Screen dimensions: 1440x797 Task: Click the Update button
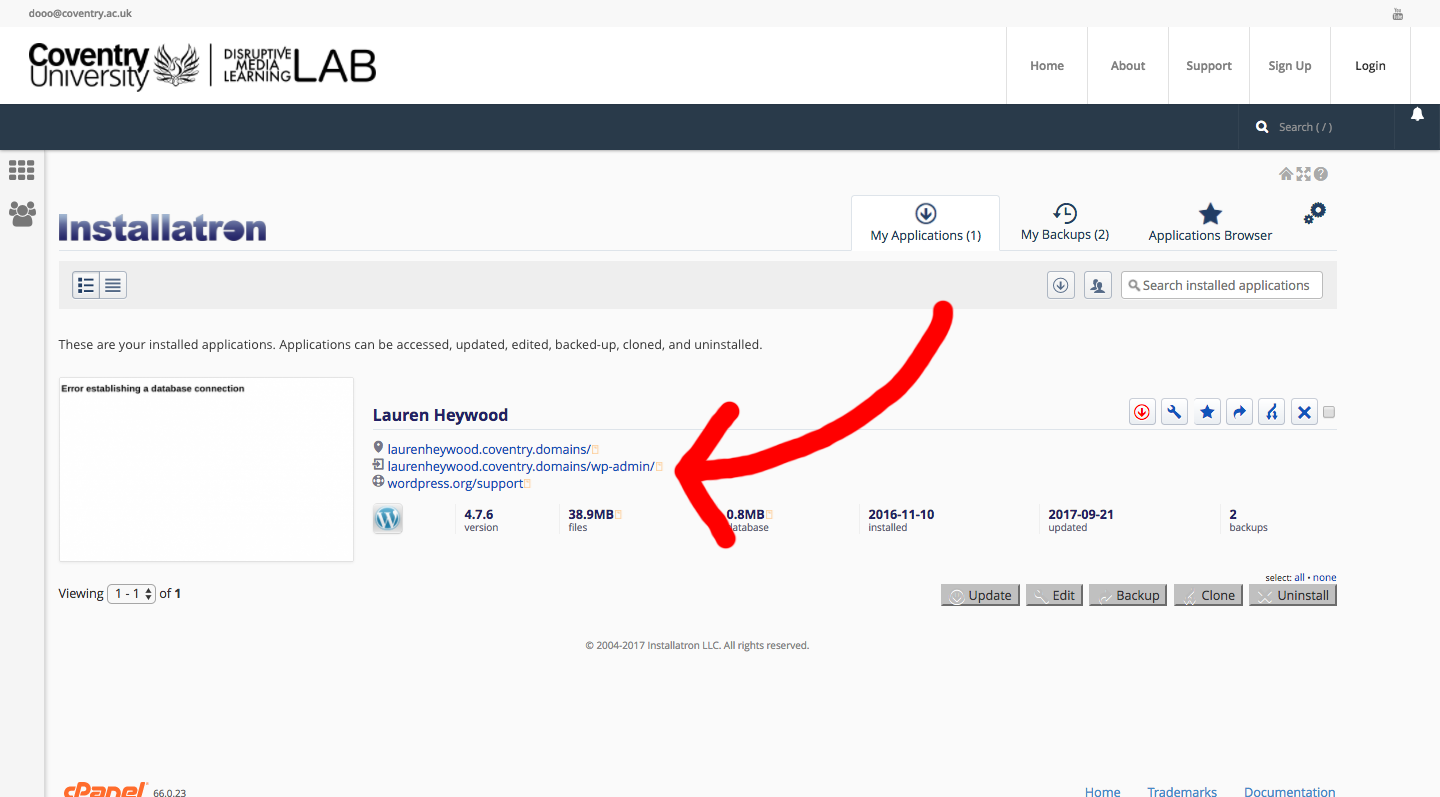click(980, 595)
